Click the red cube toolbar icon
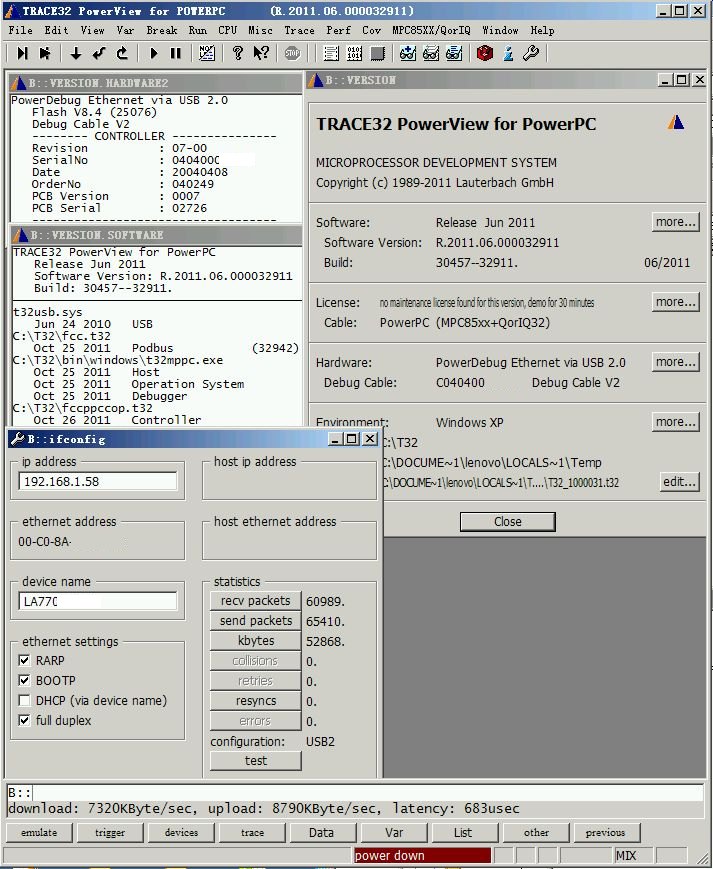This screenshot has height=869, width=713. coord(485,53)
